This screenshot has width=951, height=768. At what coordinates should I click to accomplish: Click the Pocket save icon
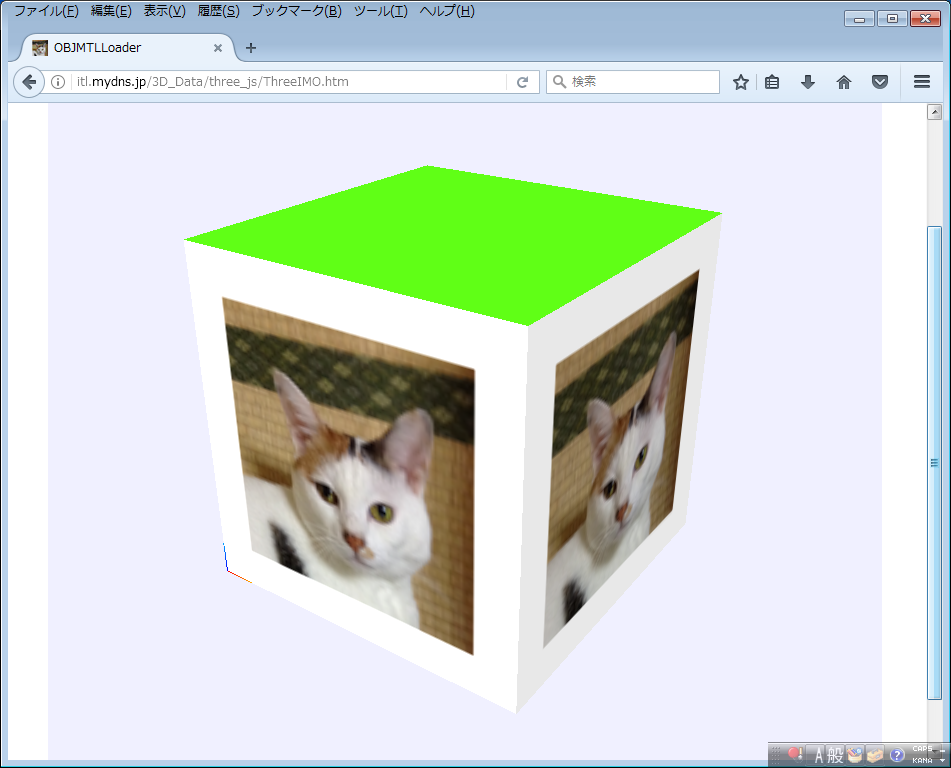880,82
